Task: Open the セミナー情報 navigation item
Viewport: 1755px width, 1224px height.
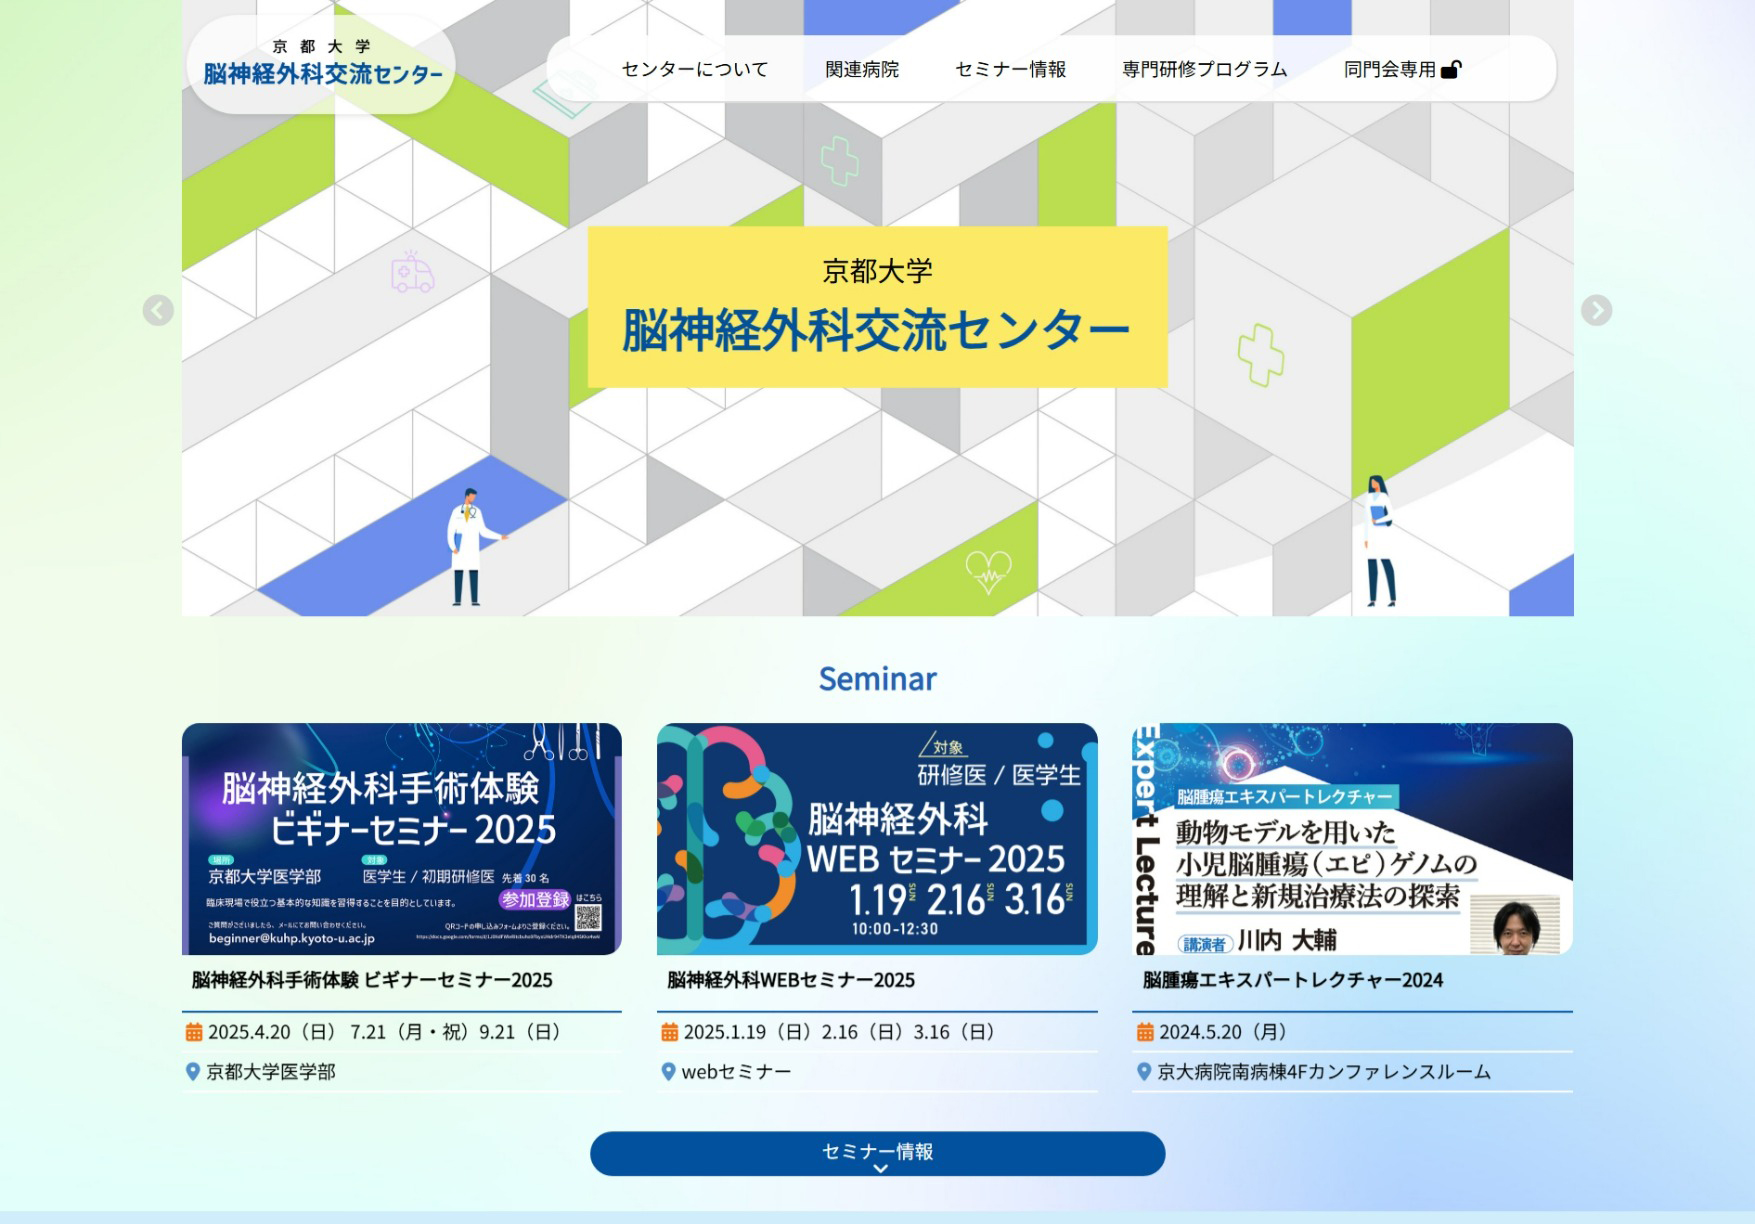Action: pos(1011,69)
